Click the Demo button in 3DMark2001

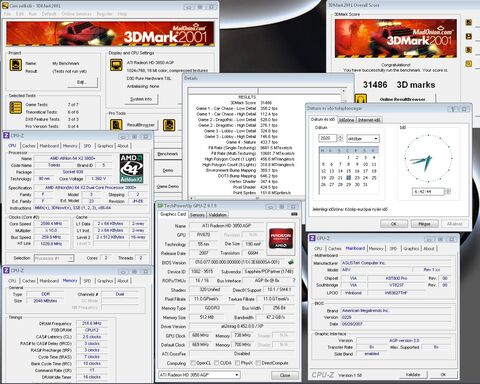(x=168, y=170)
